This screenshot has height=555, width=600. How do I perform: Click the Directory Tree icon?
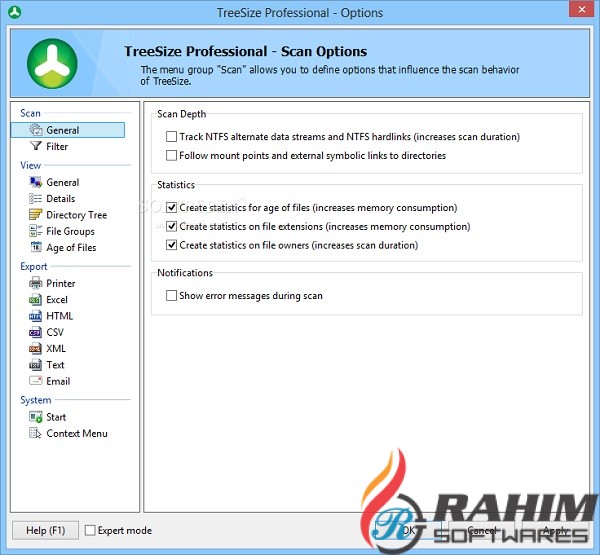[x=36, y=215]
